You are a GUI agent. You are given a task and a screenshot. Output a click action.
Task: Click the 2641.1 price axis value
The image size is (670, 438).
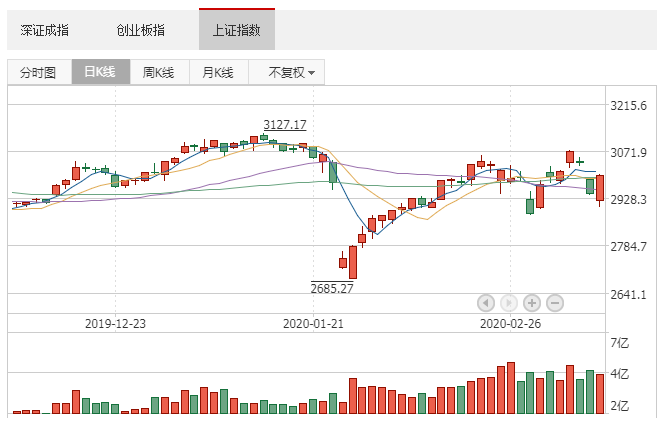(x=629, y=294)
